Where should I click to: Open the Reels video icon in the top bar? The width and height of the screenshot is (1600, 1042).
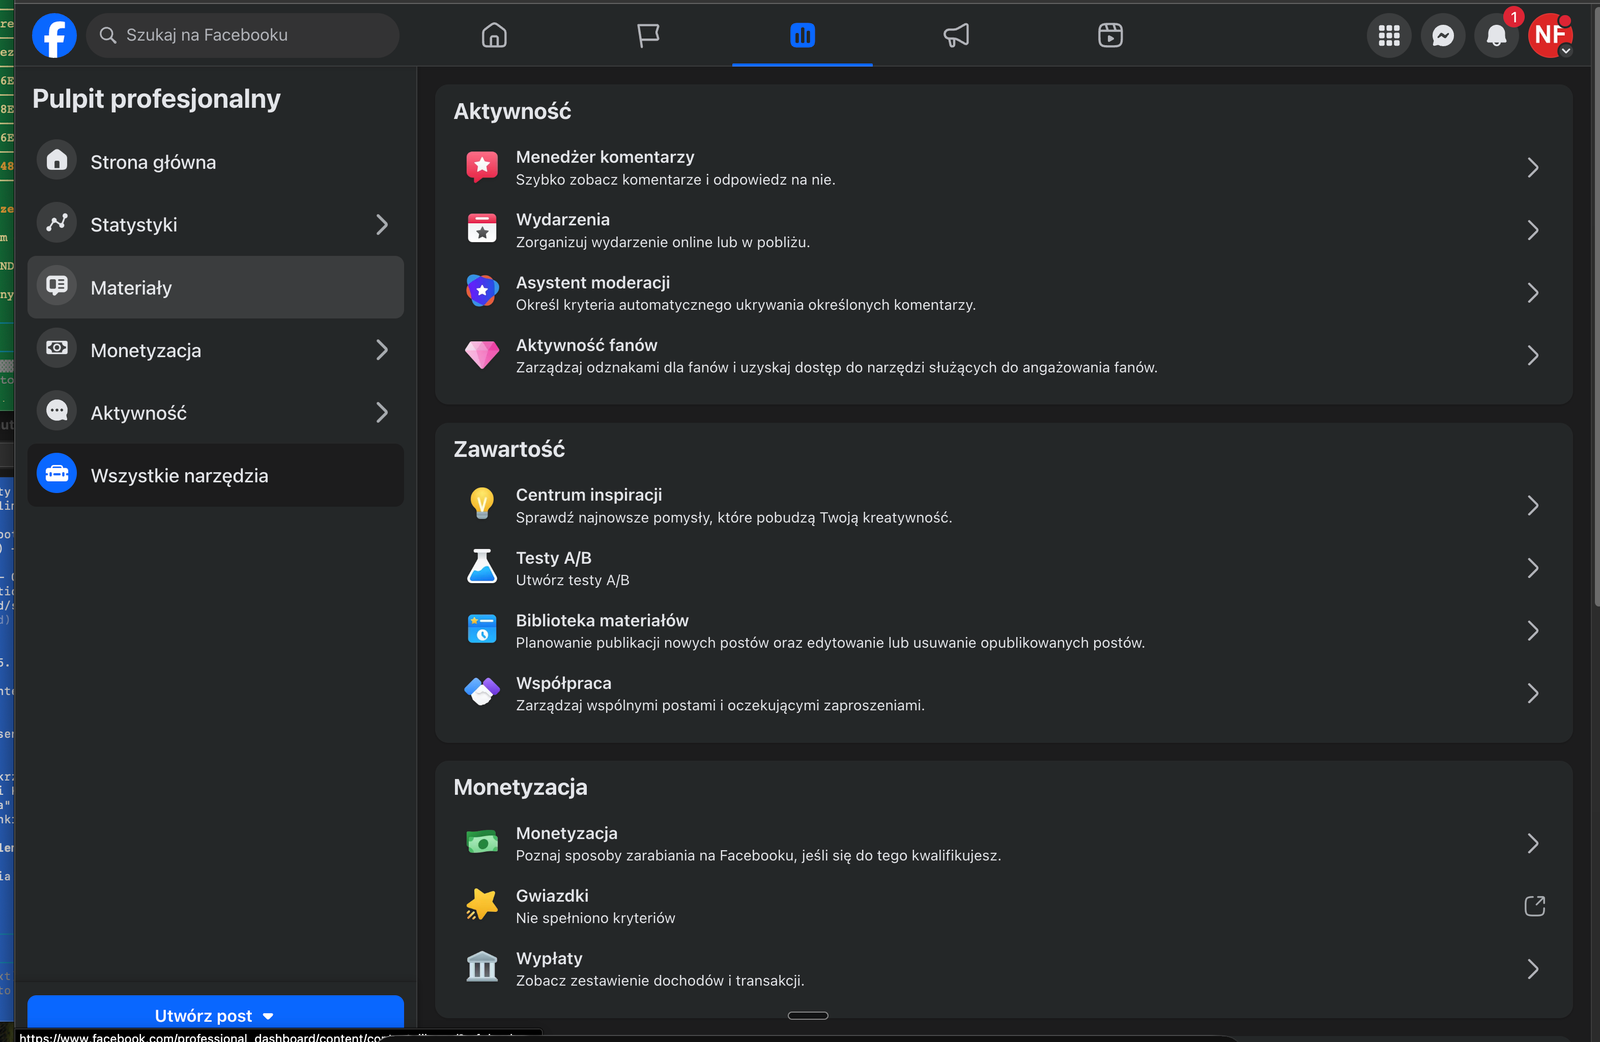coord(1110,36)
